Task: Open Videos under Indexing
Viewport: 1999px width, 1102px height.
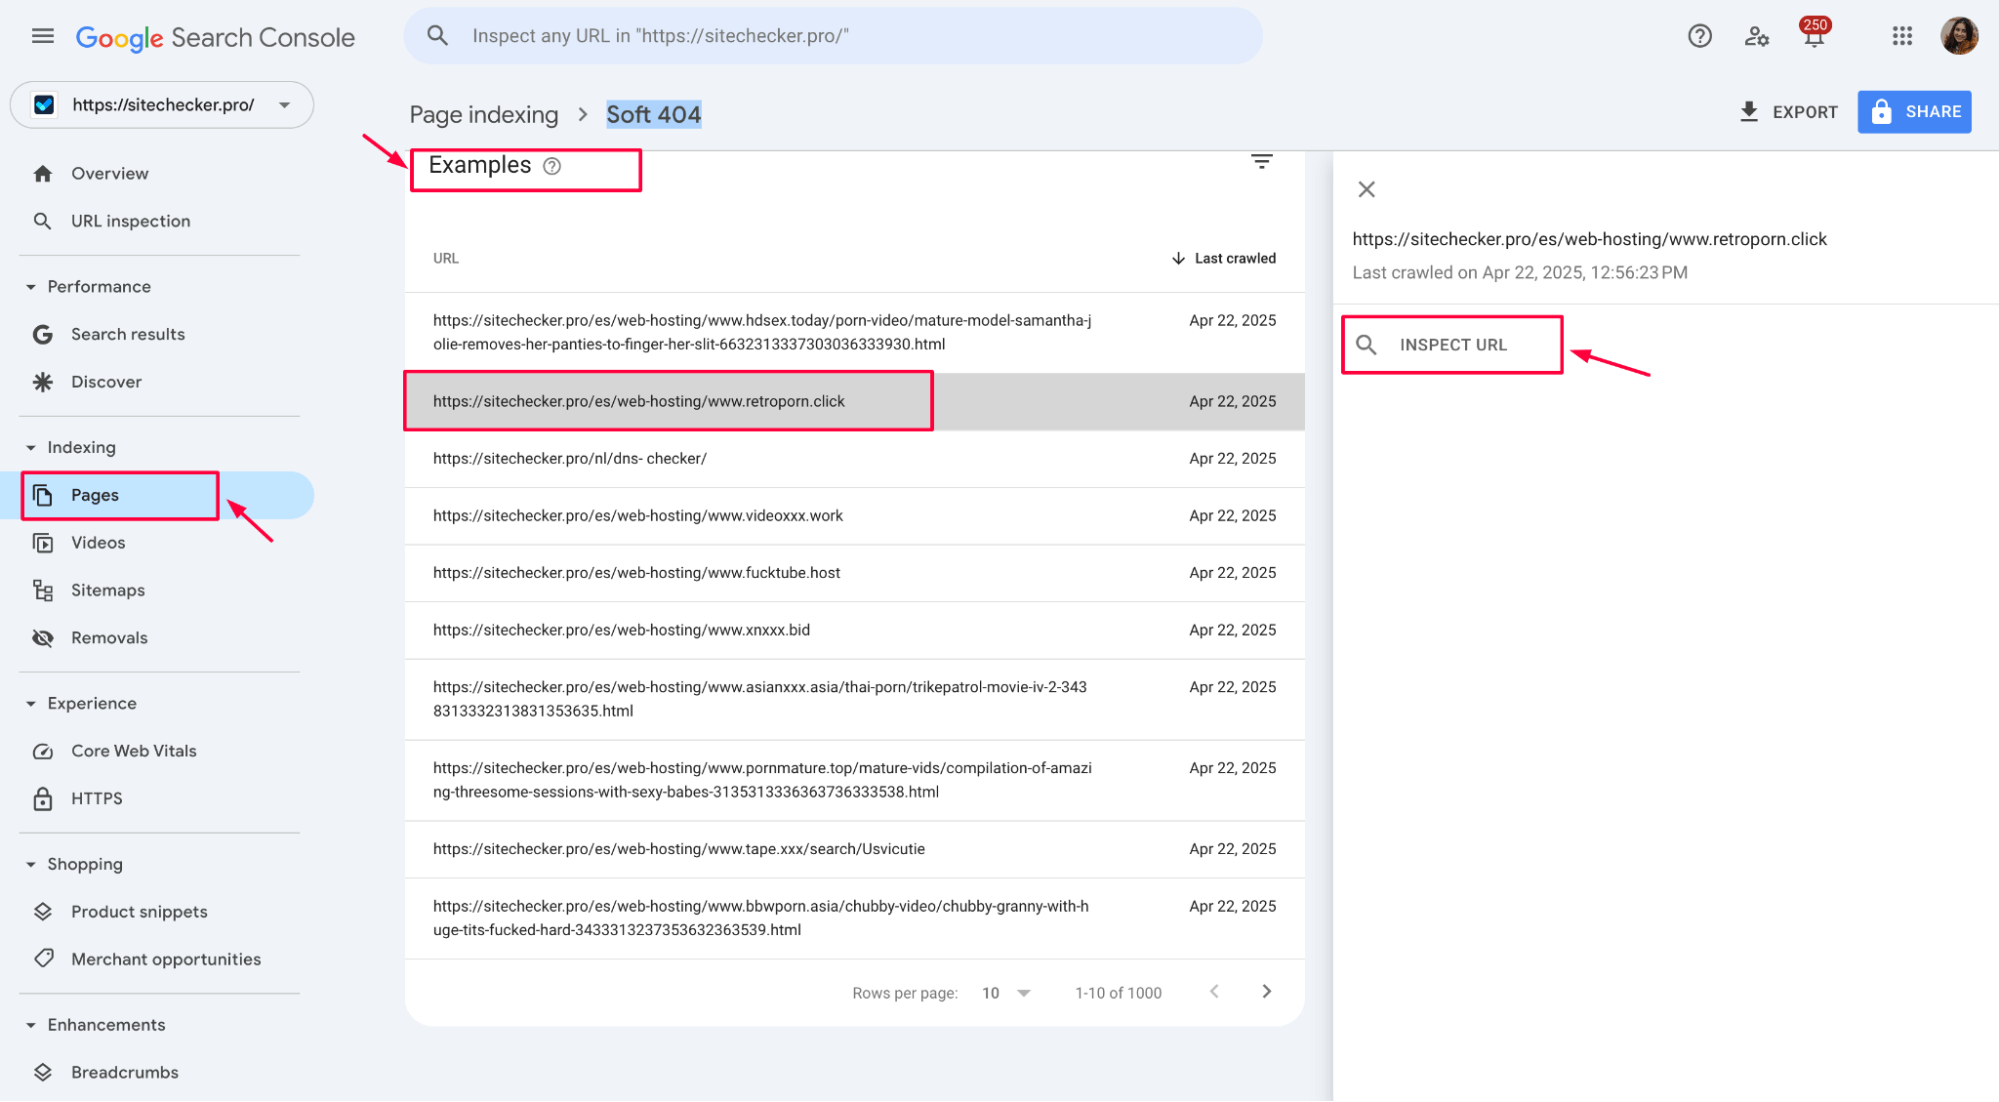Action: pos(98,543)
